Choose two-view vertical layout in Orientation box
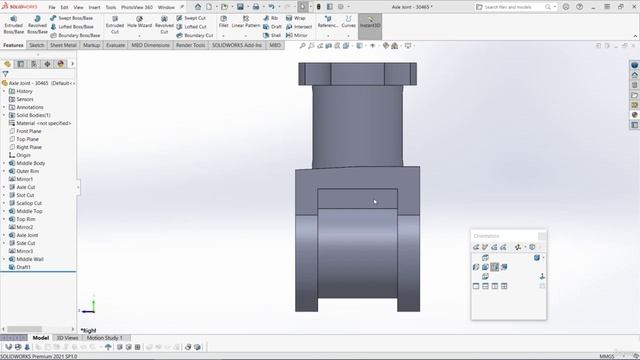The image size is (640, 360). click(x=495, y=286)
